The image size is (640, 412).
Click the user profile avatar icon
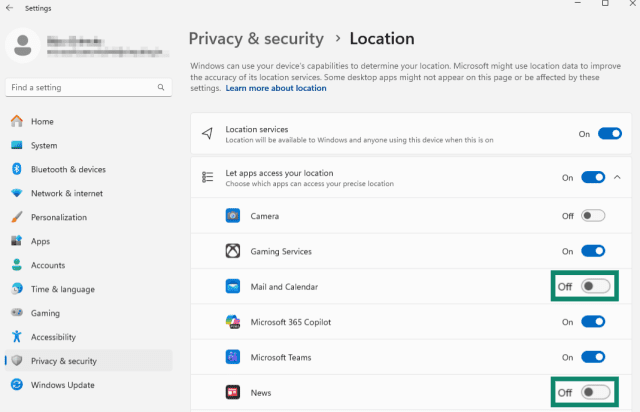(23, 45)
